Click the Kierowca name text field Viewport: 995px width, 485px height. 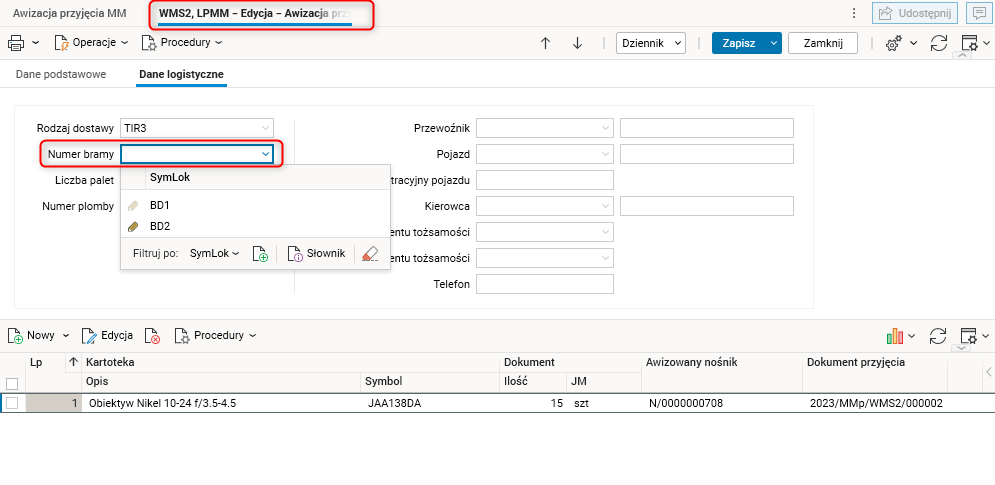tap(707, 206)
